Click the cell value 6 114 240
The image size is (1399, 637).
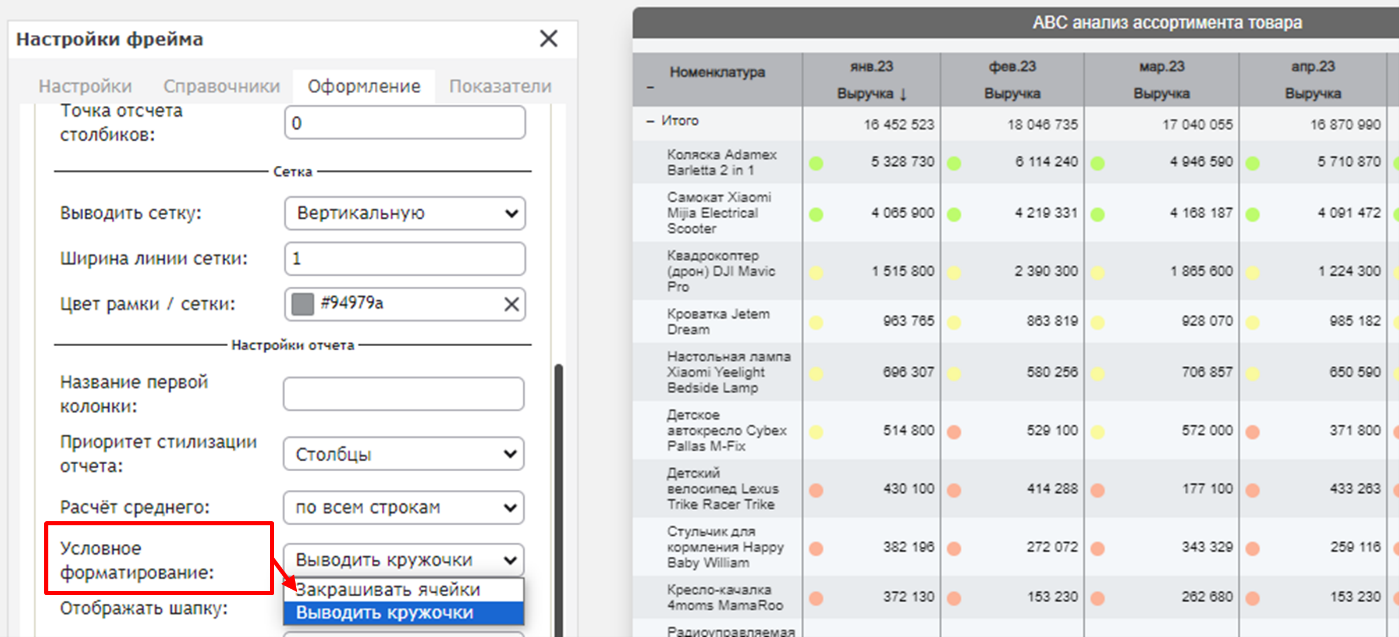1046,162
